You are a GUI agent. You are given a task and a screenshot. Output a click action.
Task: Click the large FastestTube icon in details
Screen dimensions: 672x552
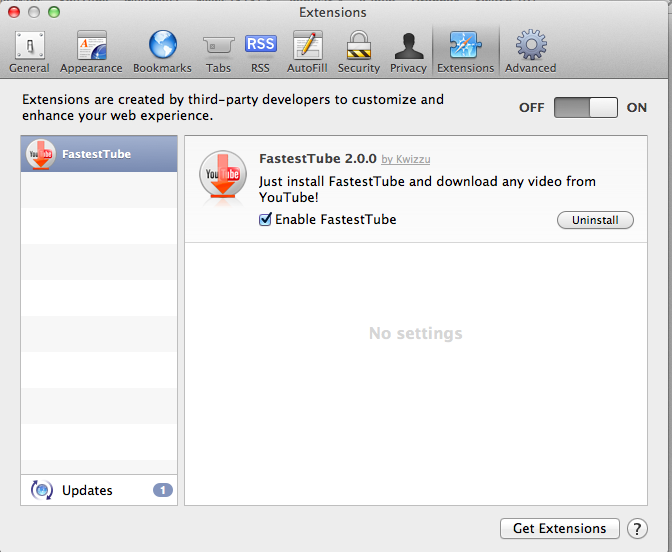(x=223, y=176)
